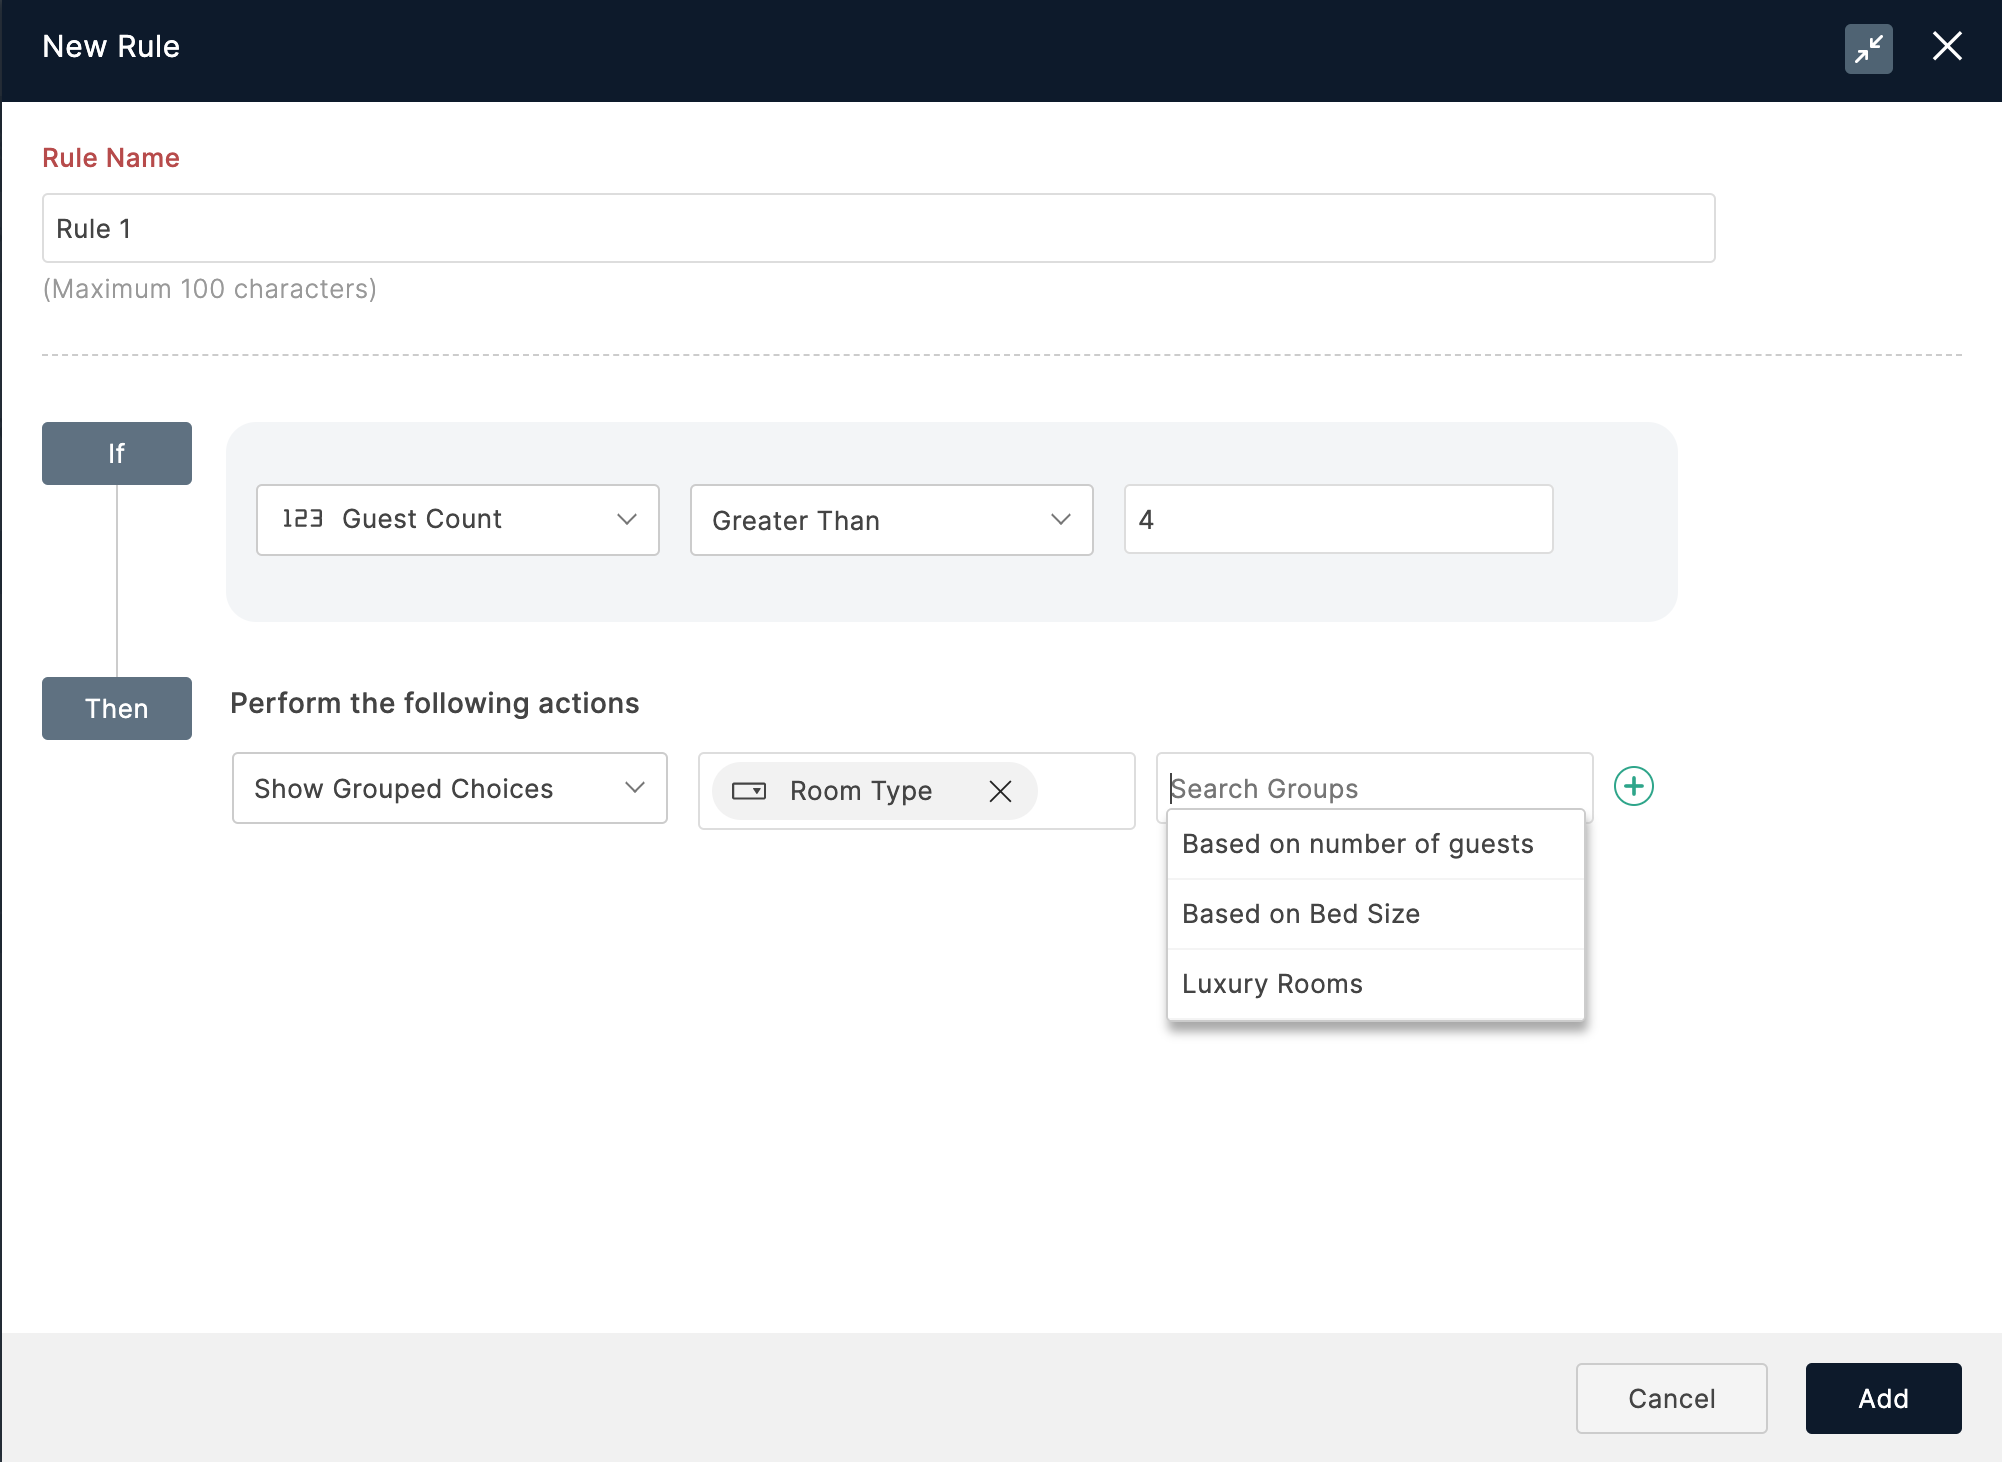Toggle the If condition rule block

tap(115, 452)
